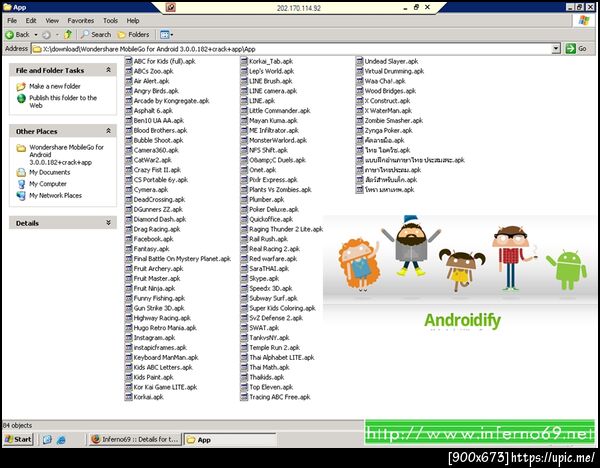Select Temple Run 2.apk file icon
This screenshot has width=600, height=468.
pos(244,347)
